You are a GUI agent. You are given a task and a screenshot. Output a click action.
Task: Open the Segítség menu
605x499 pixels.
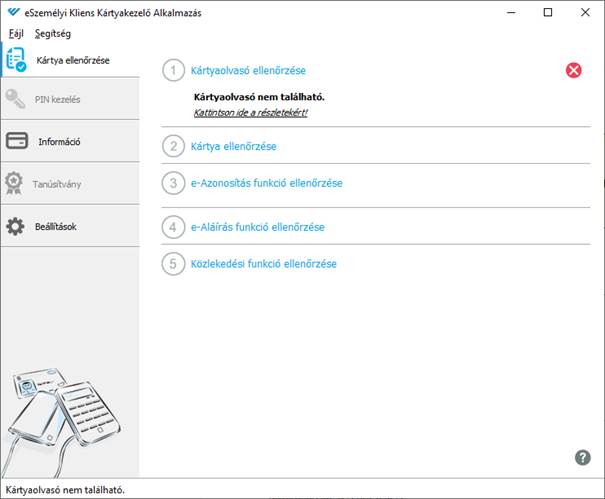pyautogui.click(x=53, y=34)
